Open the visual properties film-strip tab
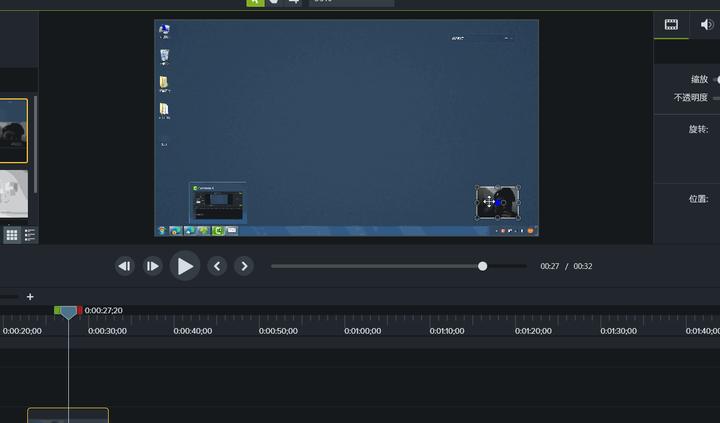The width and height of the screenshot is (720, 423). [671, 25]
